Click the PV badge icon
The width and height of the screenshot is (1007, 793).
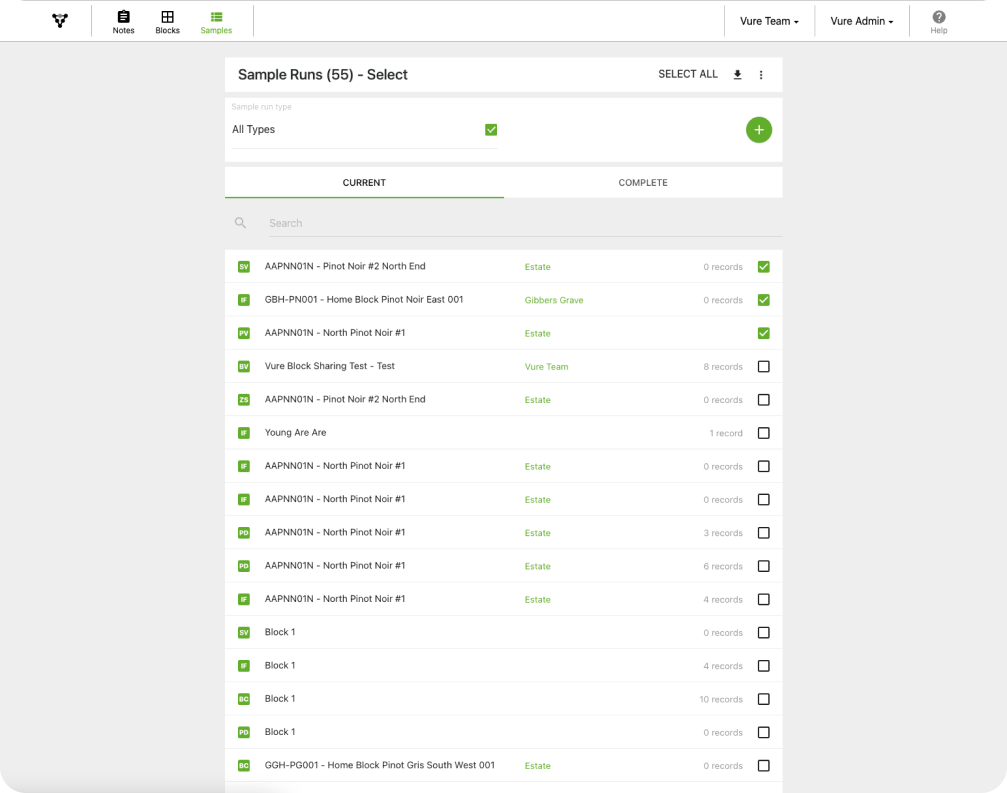(244, 333)
